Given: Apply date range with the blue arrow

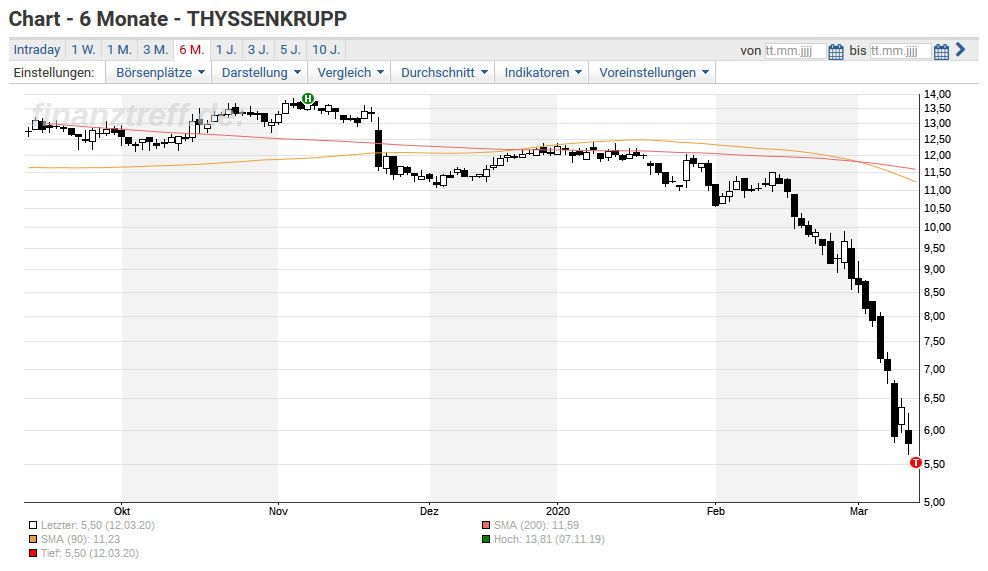Looking at the screenshot, I should click(960, 50).
